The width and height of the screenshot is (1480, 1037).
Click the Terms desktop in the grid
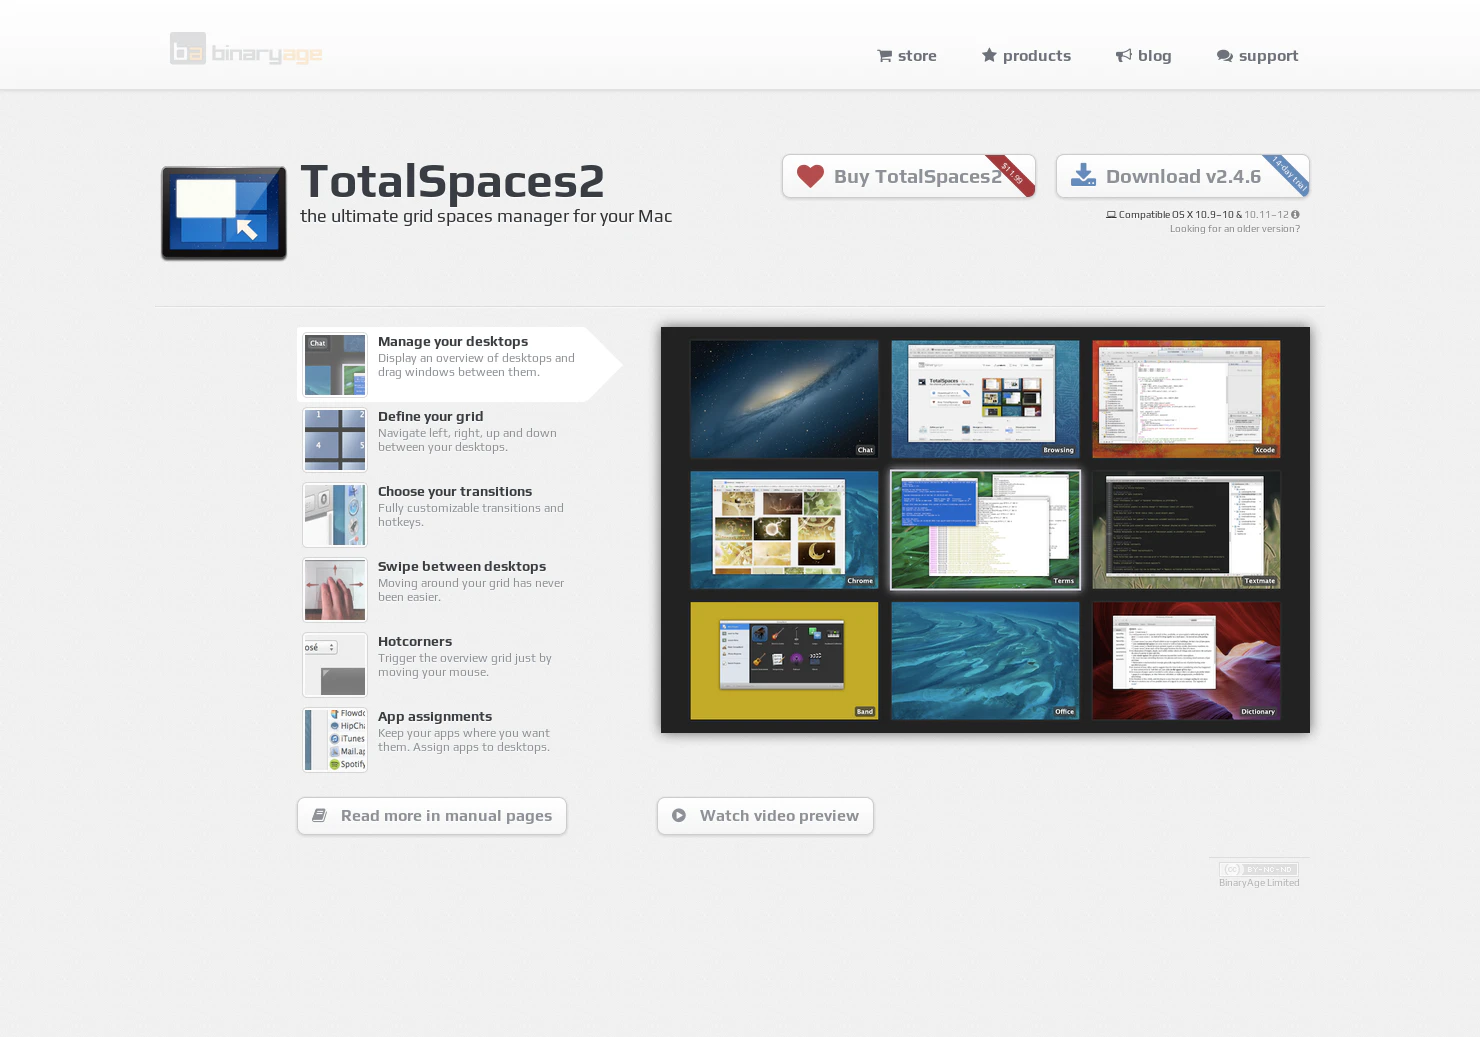click(985, 530)
